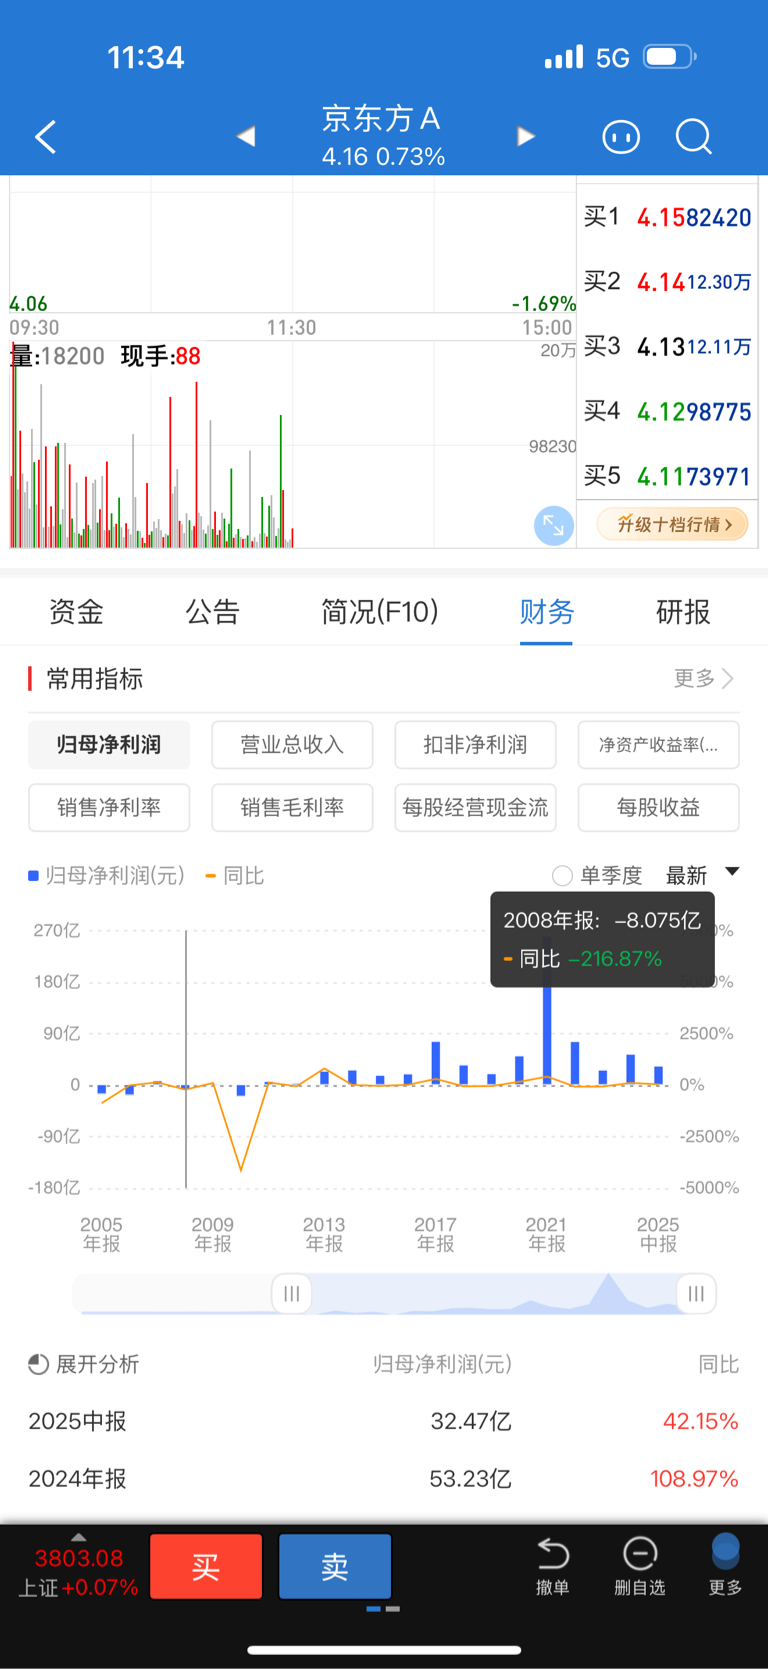Tap 上证 3803.08 index ticker
The image size is (768, 1669).
point(78,1572)
